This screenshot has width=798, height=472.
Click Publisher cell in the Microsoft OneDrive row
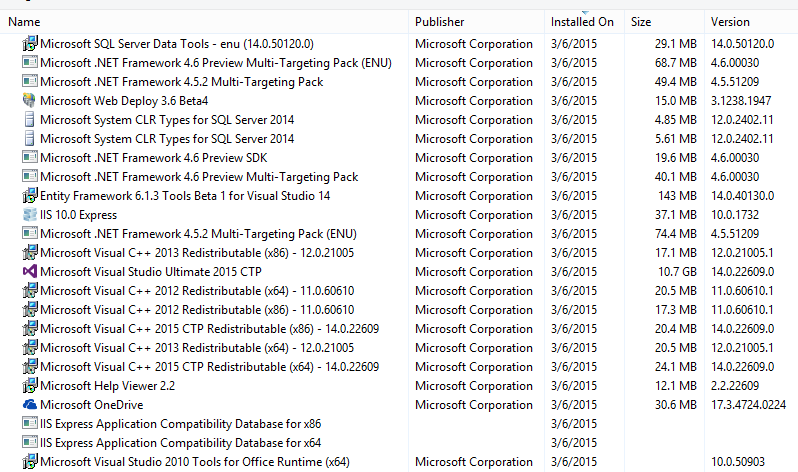(474, 405)
